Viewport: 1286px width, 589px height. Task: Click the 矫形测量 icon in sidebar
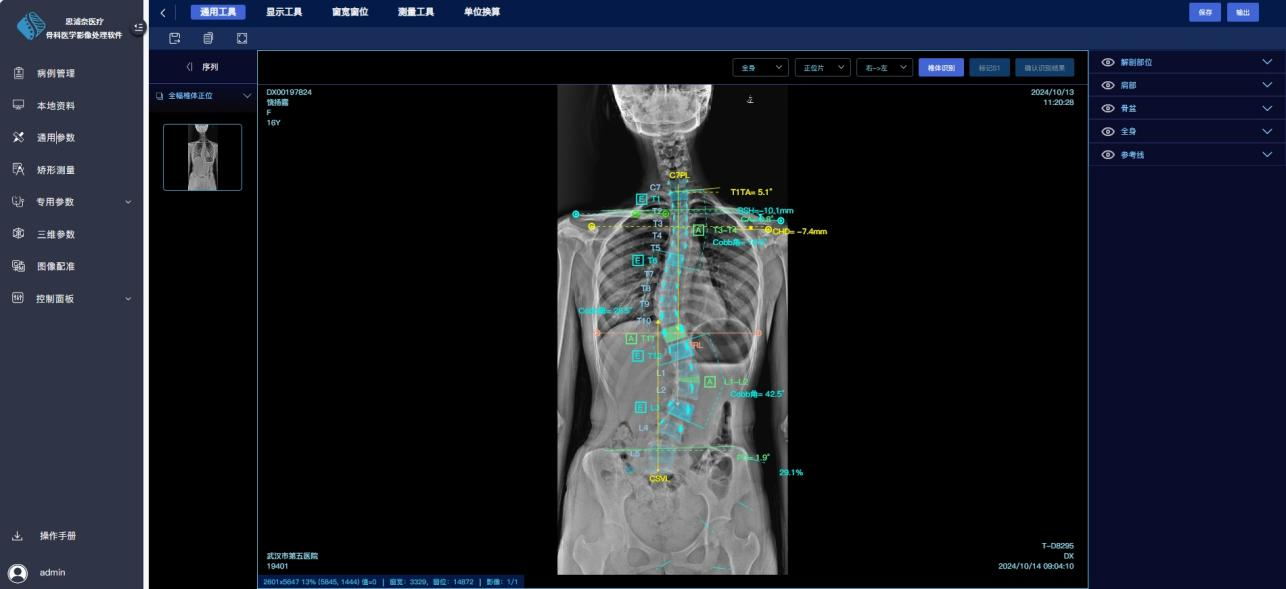(18, 169)
